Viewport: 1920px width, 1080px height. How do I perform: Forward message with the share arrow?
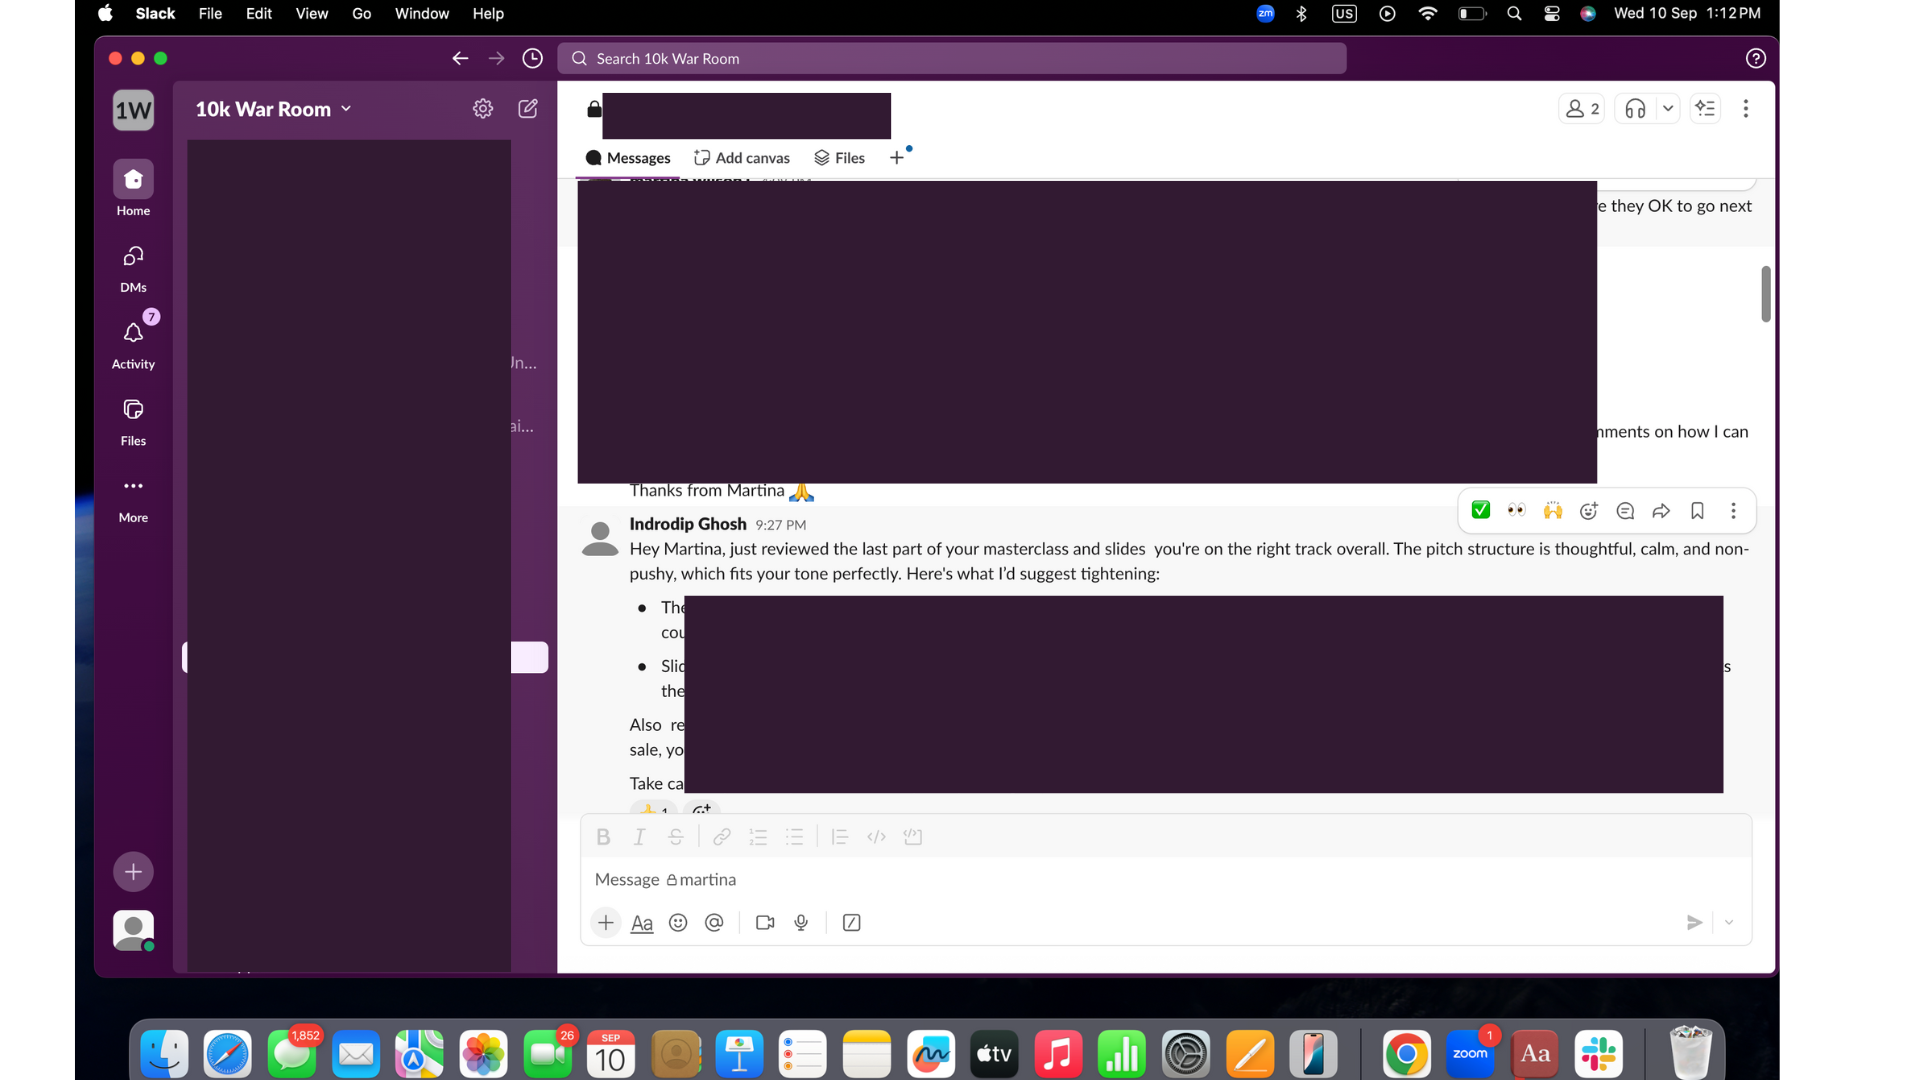tap(1661, 511)
